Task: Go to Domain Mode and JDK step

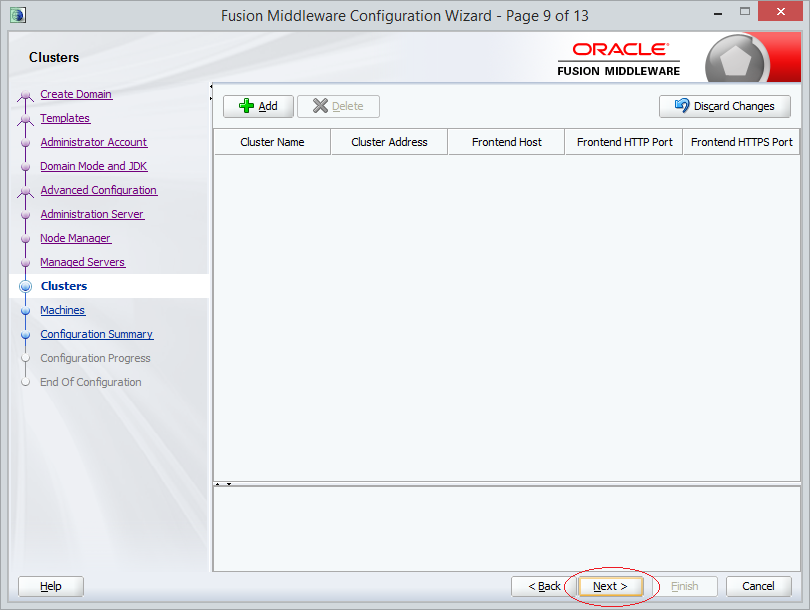Action: 94,166
